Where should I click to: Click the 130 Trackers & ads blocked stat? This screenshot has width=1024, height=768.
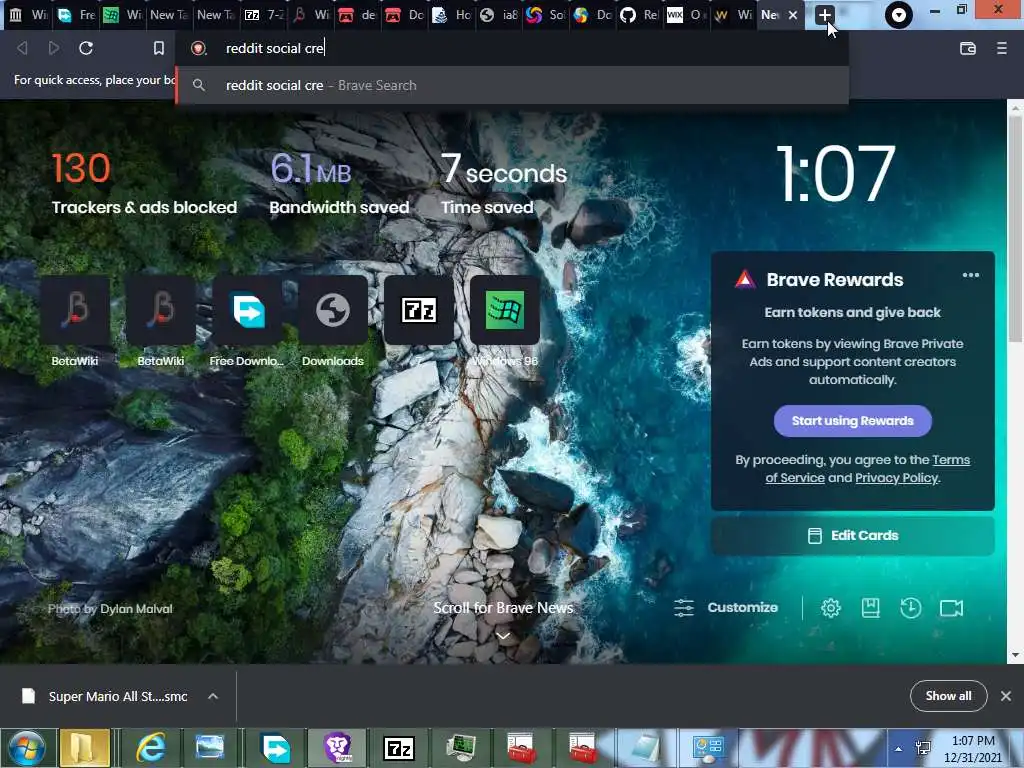(x=144, y=184)
